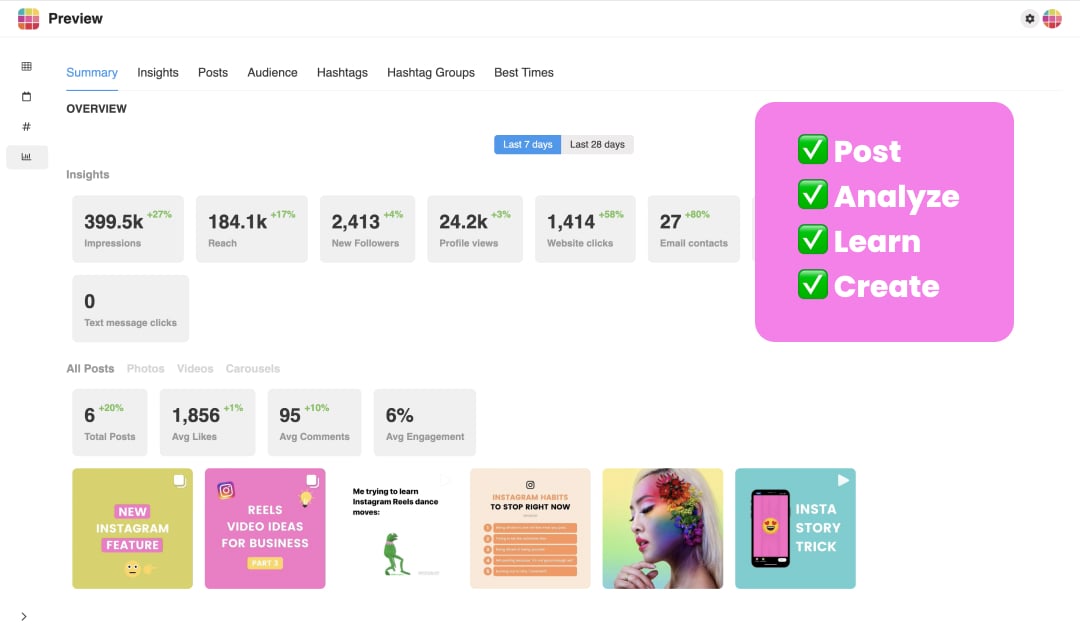Open the Instagram Habits post thumbnail
The image size is (1080, 631).
tap(530, 528)
